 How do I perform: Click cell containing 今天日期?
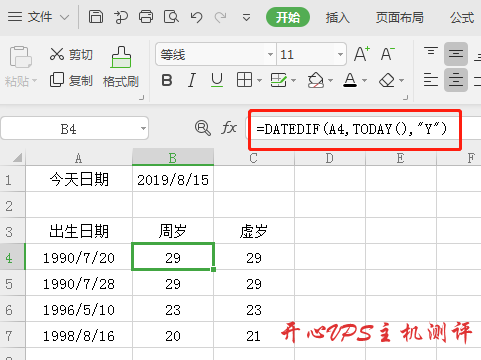79,179
